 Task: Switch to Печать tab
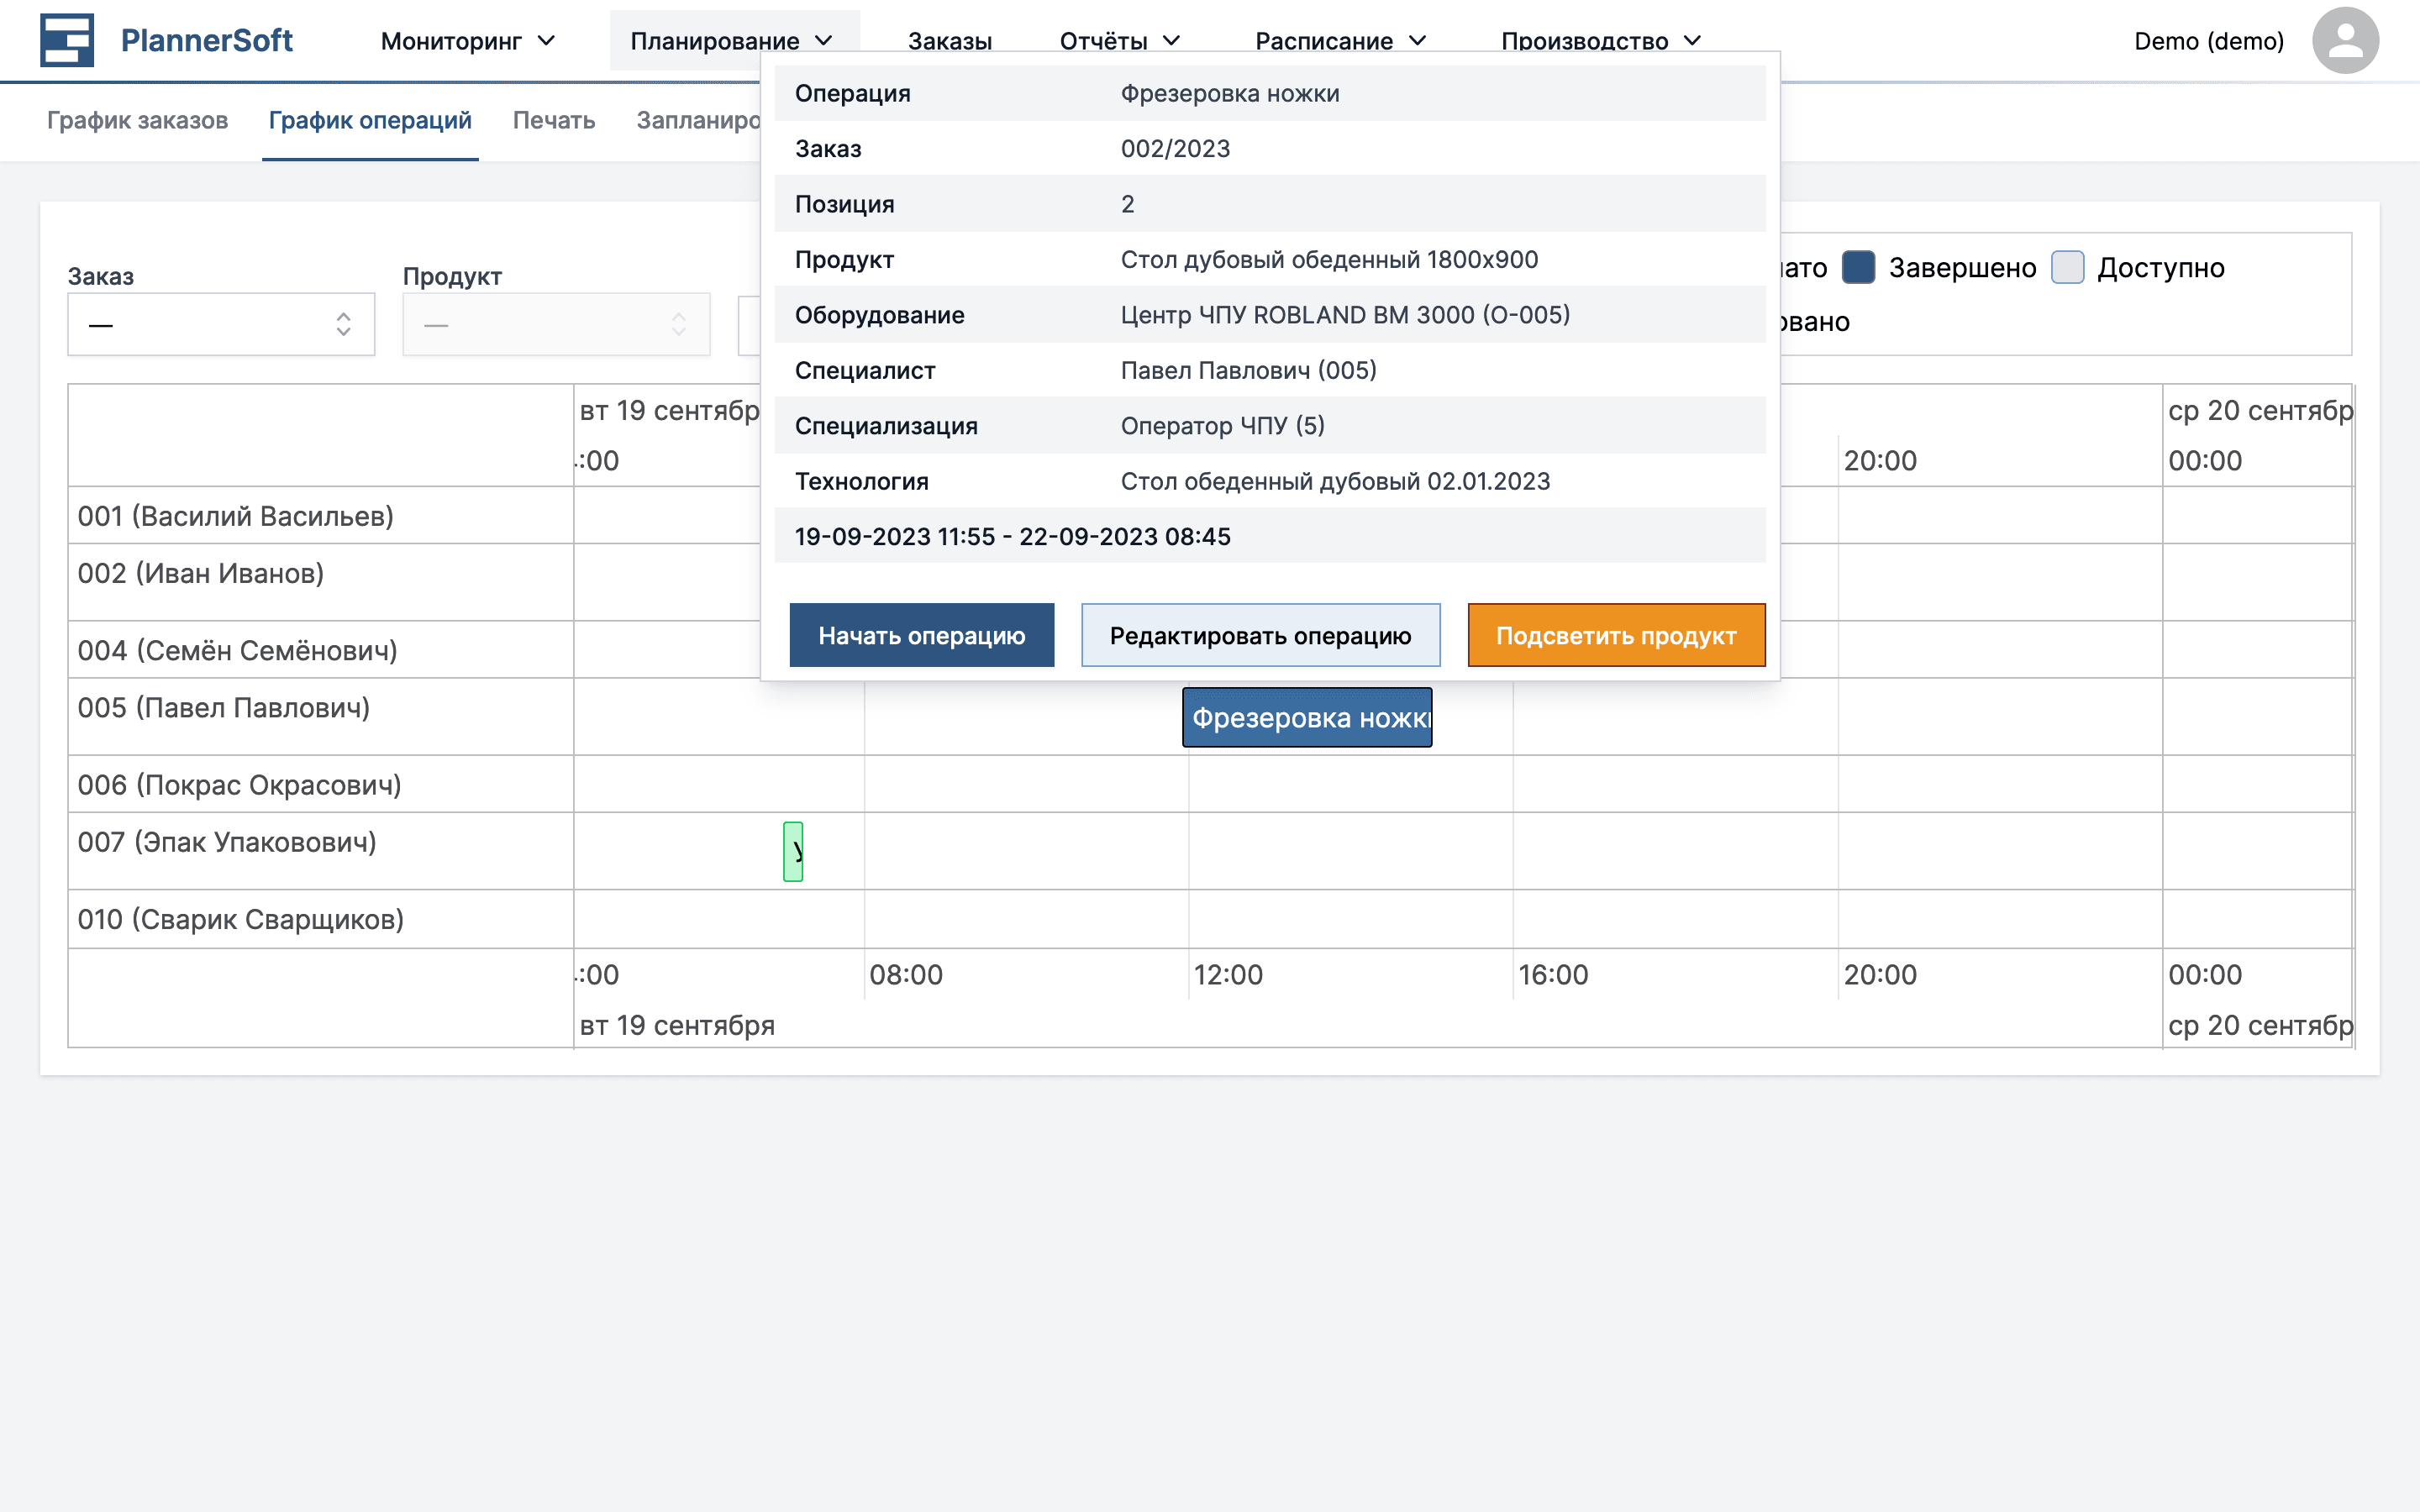pos(553,120)
